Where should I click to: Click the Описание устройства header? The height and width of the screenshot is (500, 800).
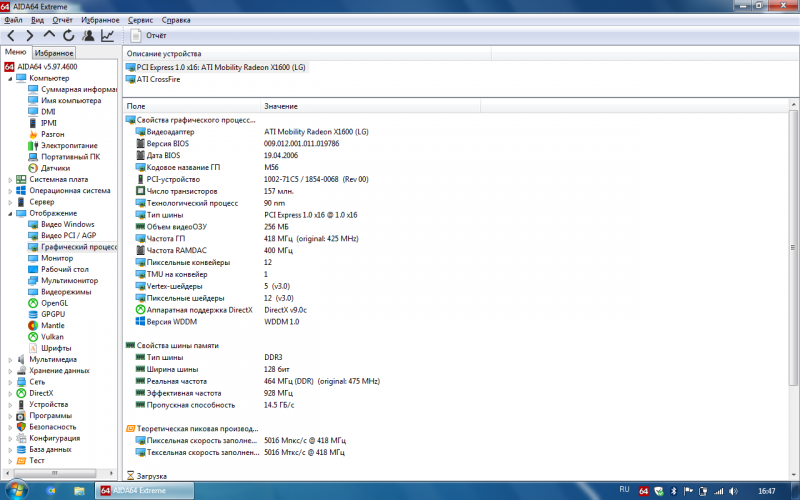307,54
